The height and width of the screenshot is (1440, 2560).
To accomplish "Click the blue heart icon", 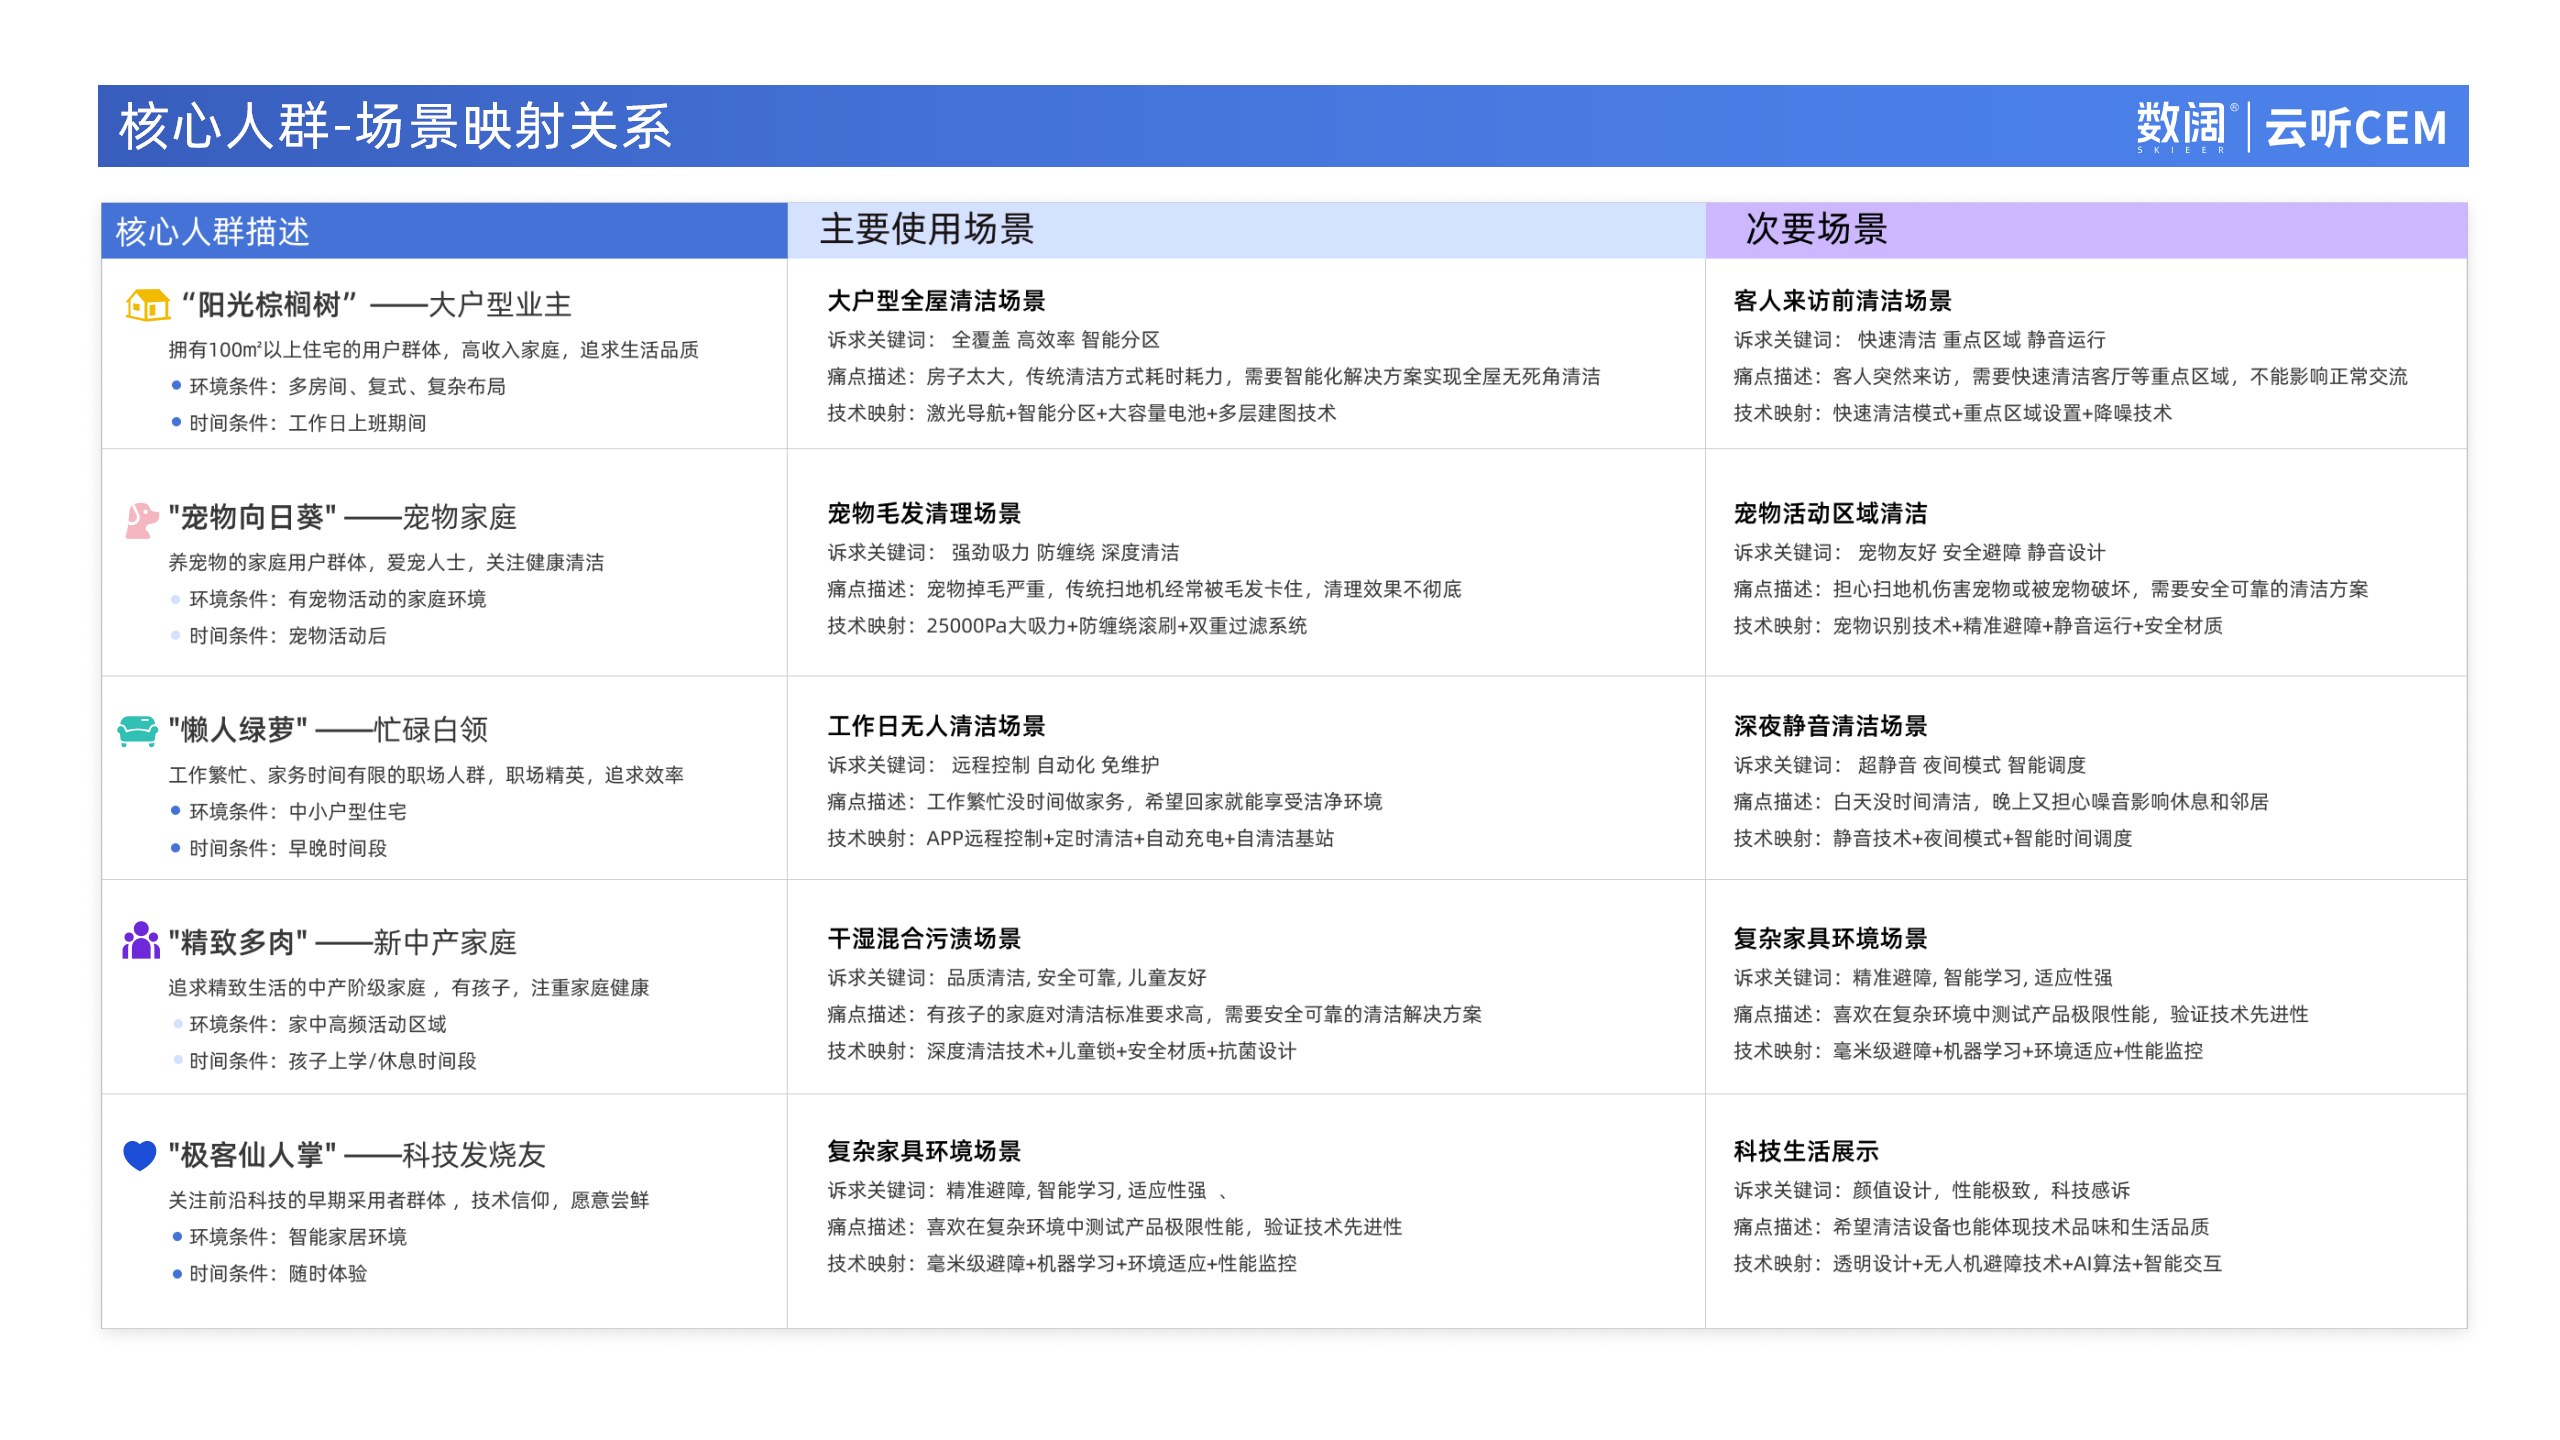I will coord(140,1155).
